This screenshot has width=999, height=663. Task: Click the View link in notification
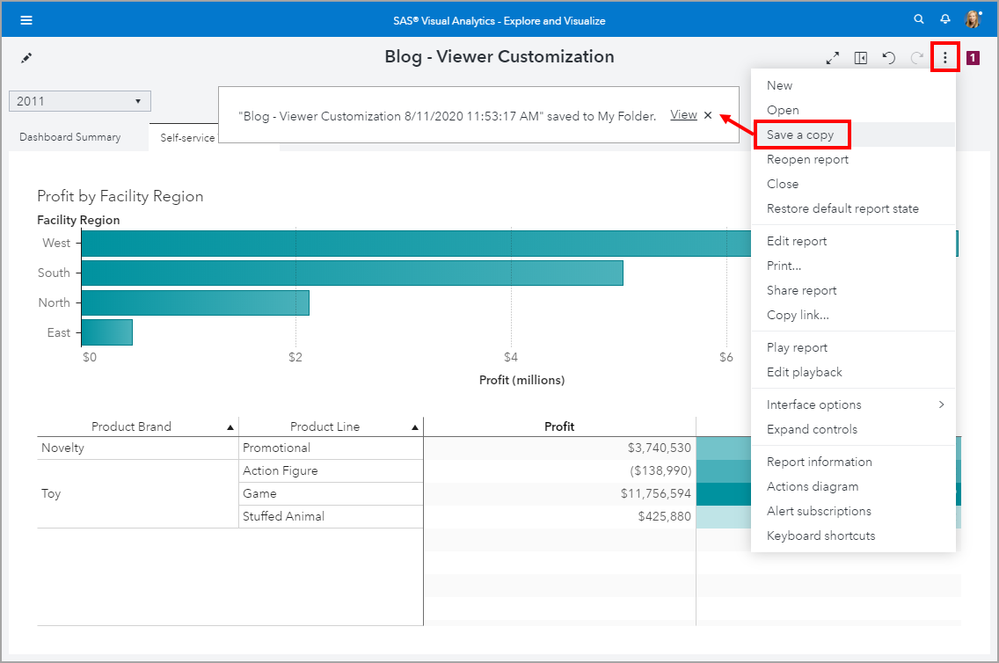pyautogui.click(x=684, y=115)
